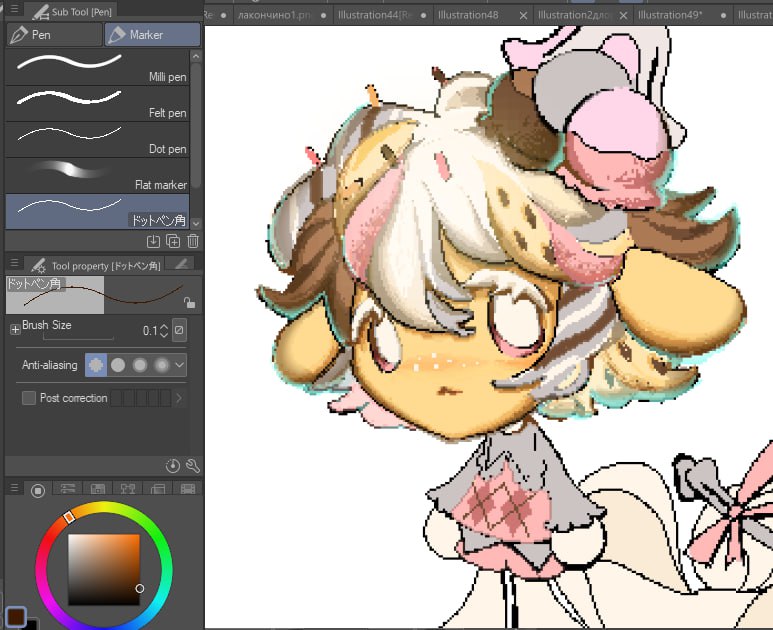
Task: Toggle the lock icon on stroke preview
Action: tap(188, 301)
